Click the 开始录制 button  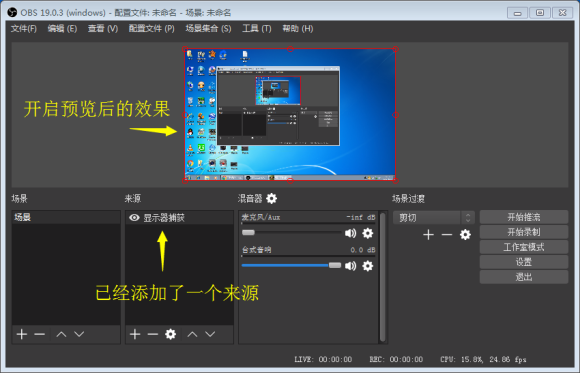(524, 232)
